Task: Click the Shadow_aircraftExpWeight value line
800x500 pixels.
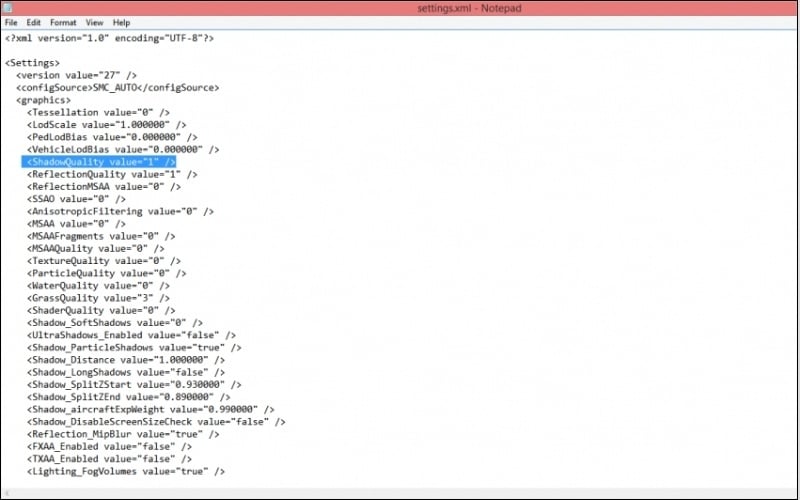Action: [151, 409]
